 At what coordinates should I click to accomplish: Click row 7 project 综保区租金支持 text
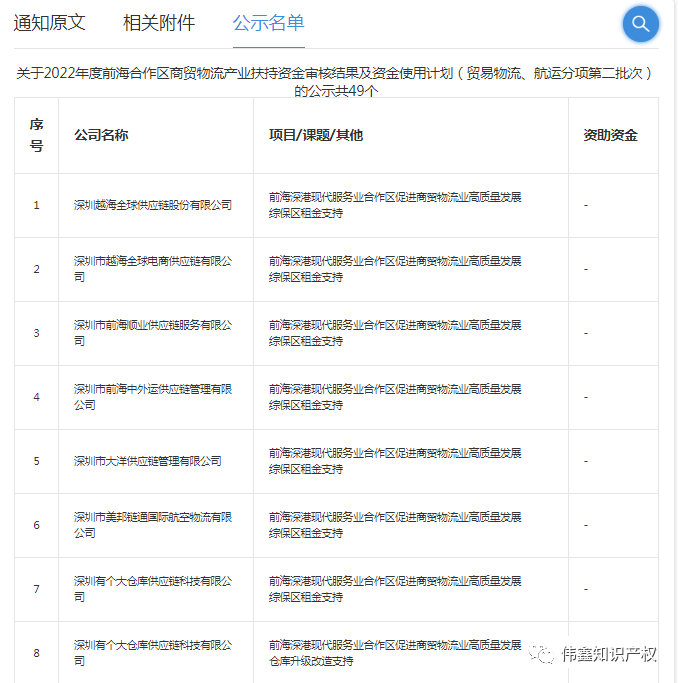tap(306, 597)
